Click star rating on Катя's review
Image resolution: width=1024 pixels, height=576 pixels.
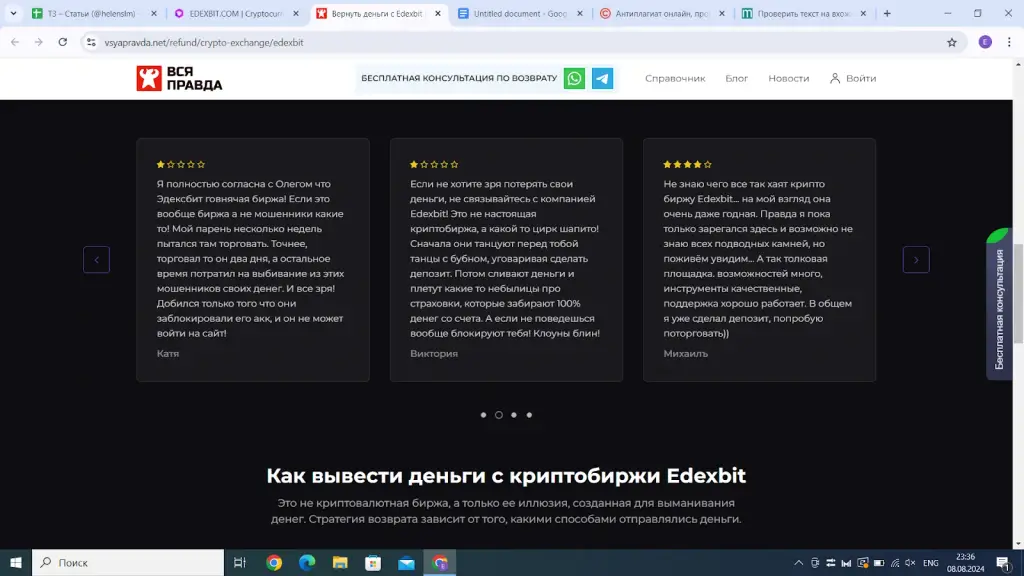tap(181, 165)
